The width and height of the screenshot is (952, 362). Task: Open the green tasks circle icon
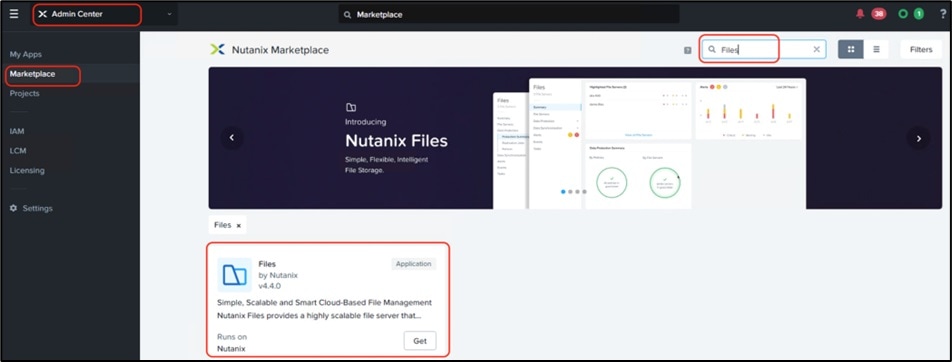click(903, 14)
